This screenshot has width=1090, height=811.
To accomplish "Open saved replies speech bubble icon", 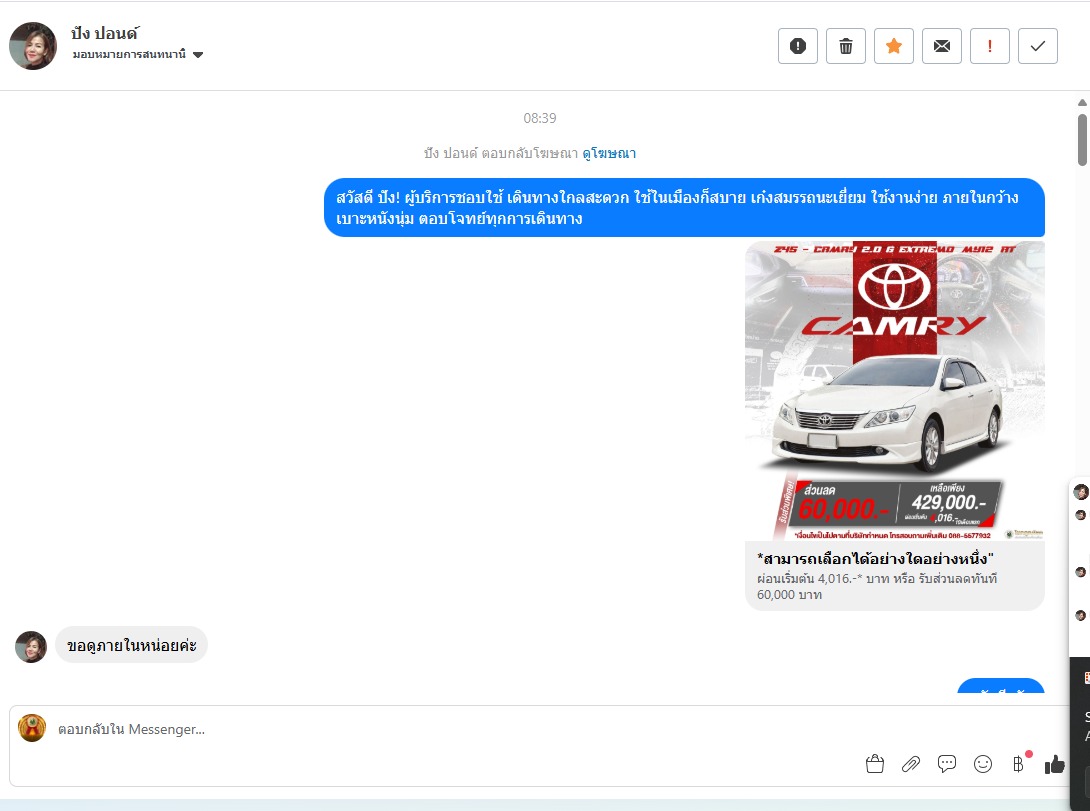I will click(x=947, y=764).
